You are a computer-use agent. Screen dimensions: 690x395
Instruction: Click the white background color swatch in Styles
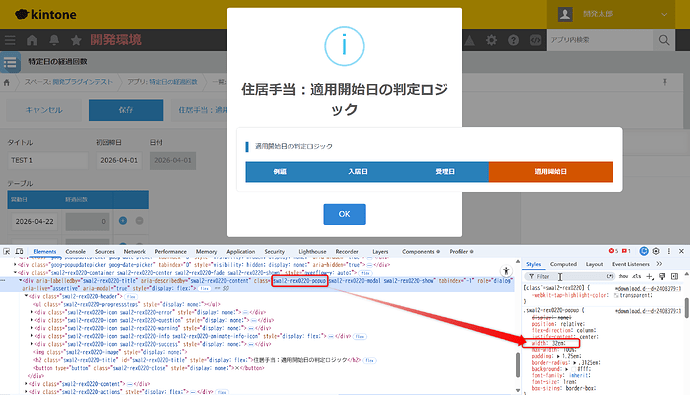coord(574,369)
